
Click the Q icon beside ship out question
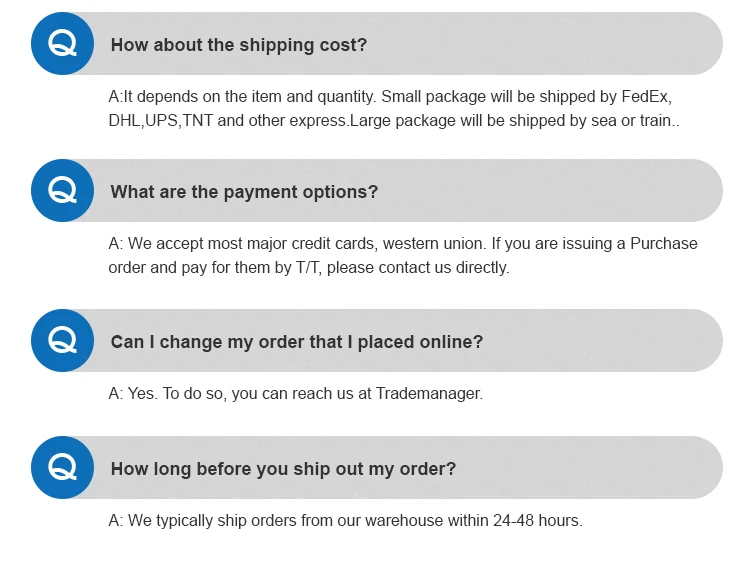coord(63,467)
